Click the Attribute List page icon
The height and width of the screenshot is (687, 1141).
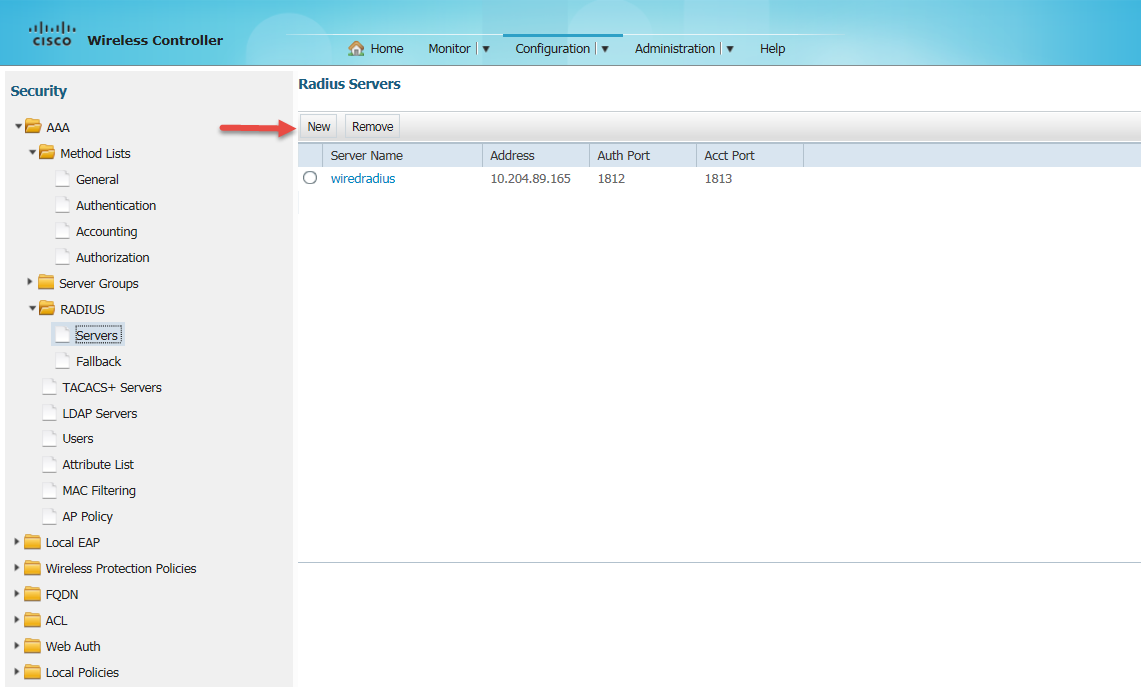click(49, 464)
